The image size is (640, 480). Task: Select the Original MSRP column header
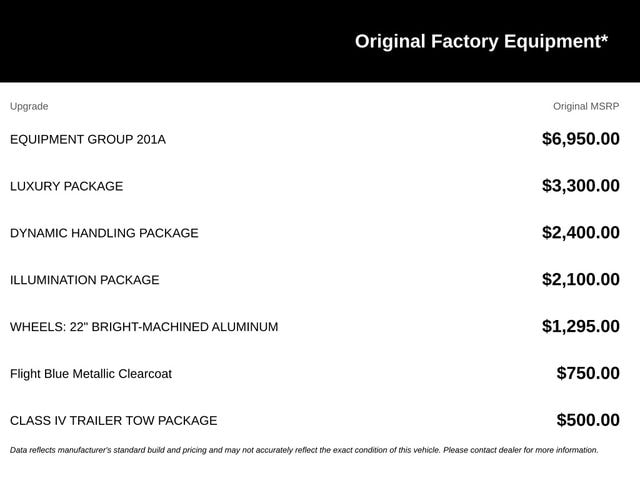[586, 107]
